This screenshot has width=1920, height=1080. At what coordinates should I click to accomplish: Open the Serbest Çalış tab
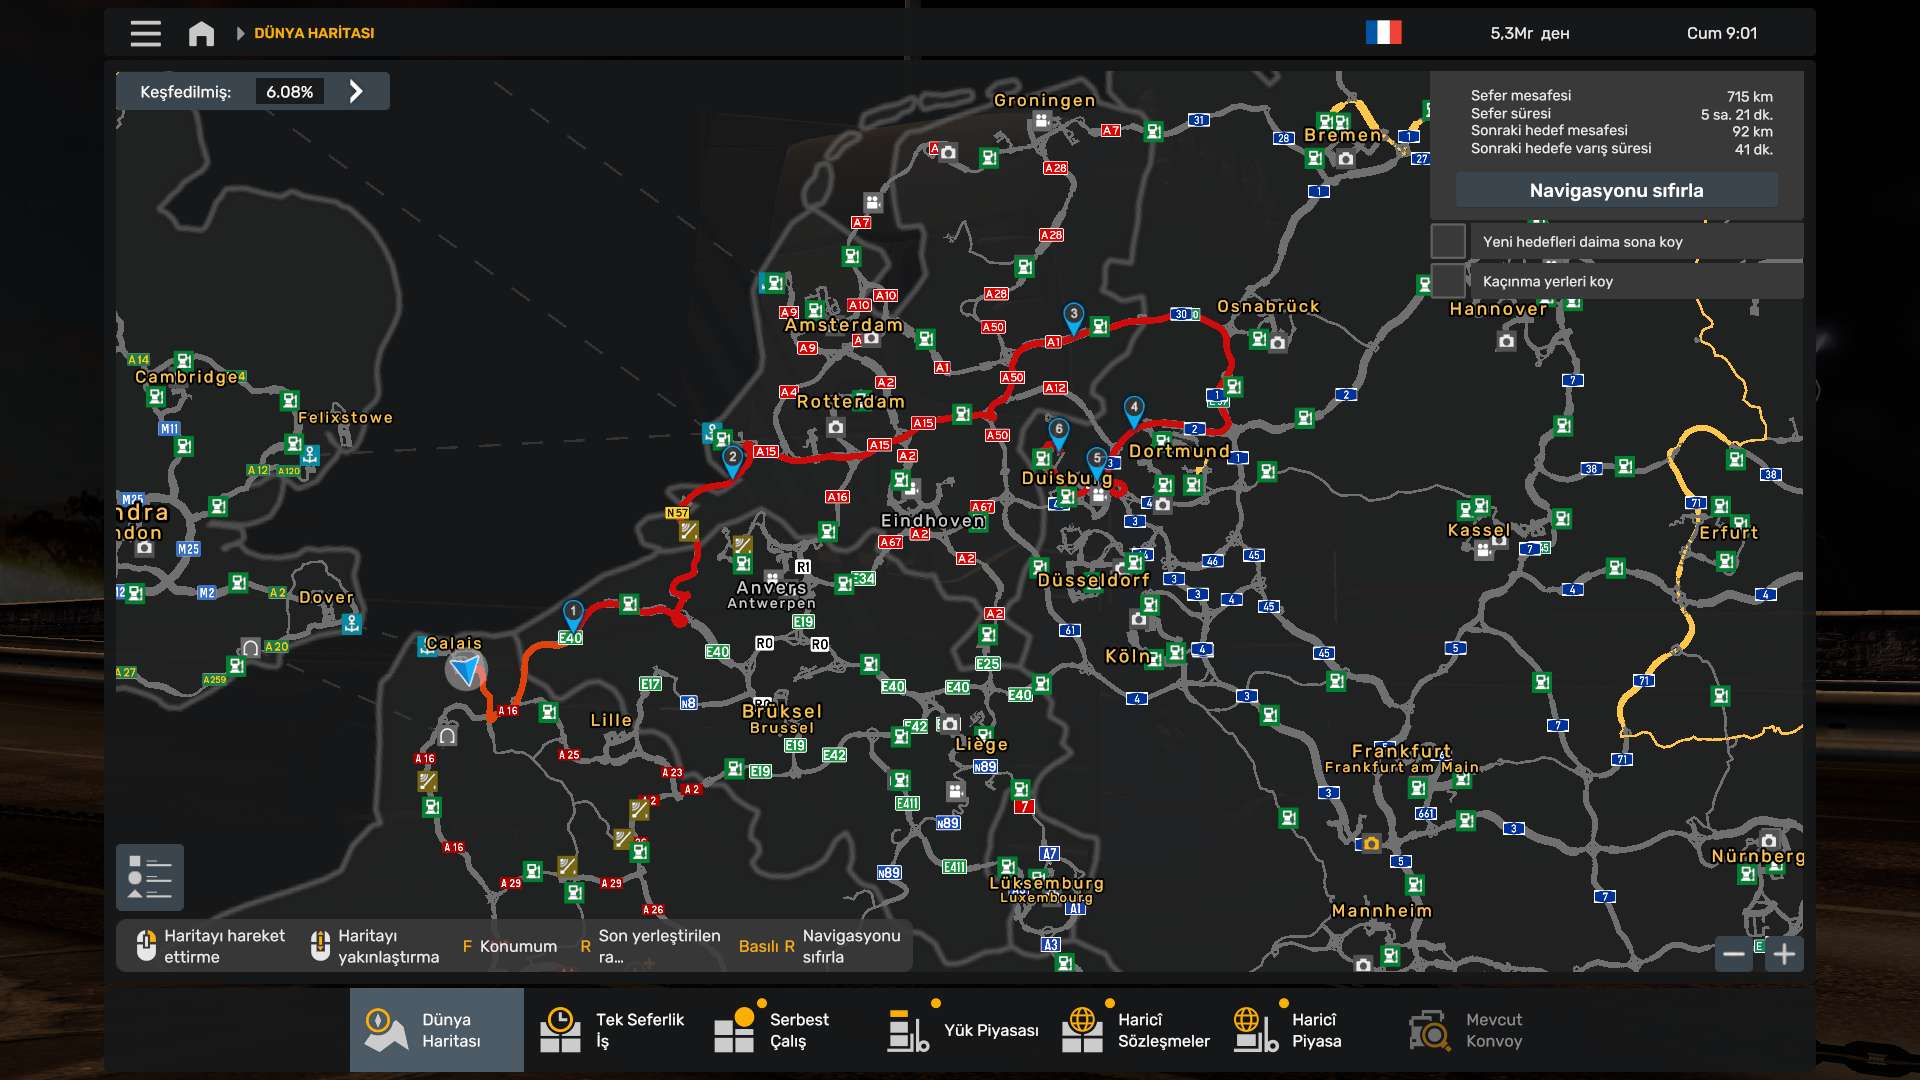(x=785, y=1030)
